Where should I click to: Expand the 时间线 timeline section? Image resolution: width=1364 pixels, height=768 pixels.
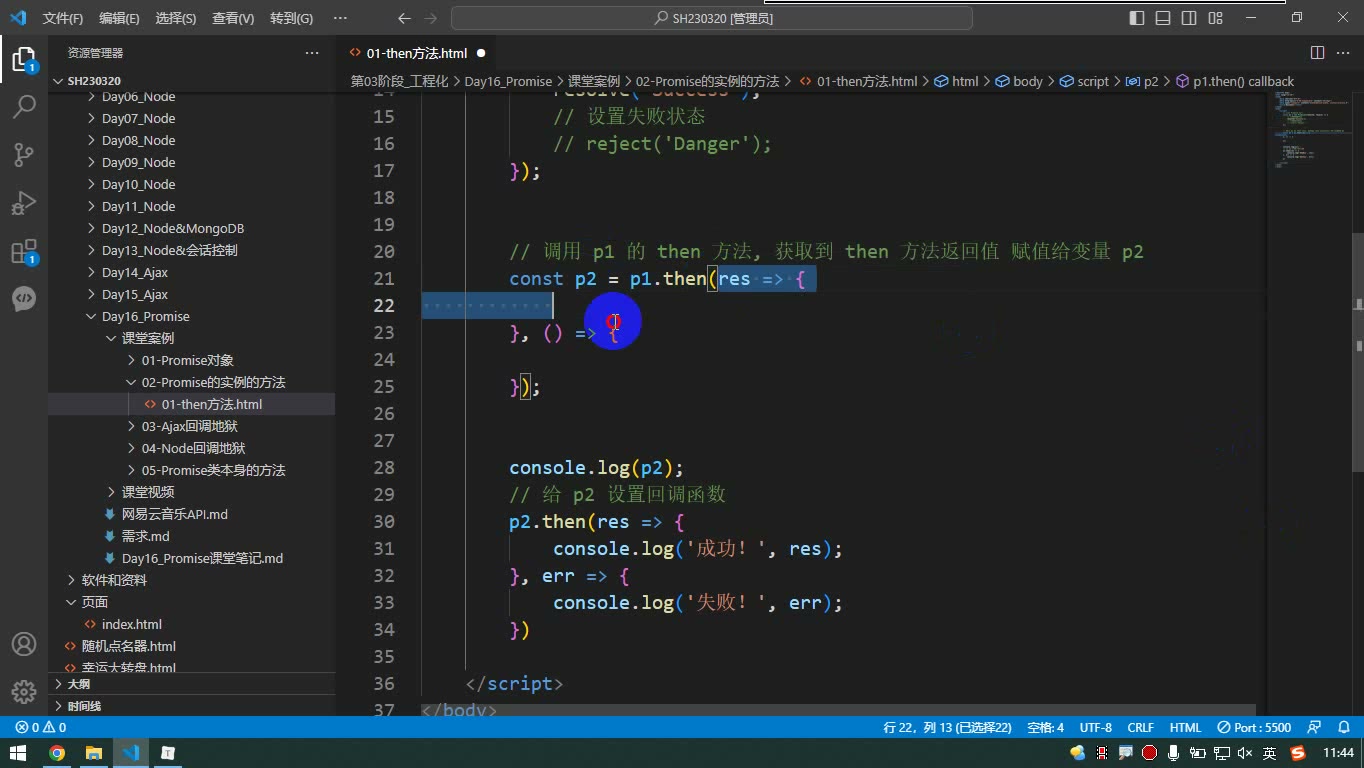pos(84,706)
